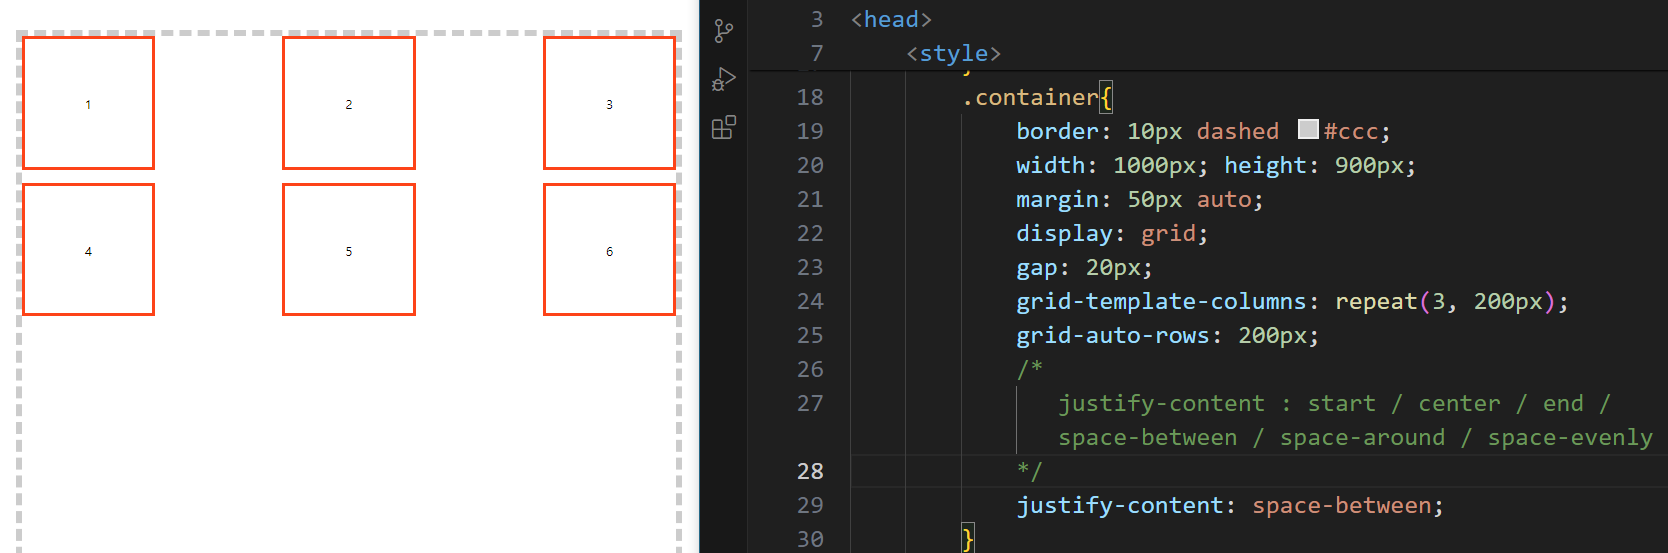Open the Extensions view icon
Viewport: 1668px width, 553px height.
point(724,127)
